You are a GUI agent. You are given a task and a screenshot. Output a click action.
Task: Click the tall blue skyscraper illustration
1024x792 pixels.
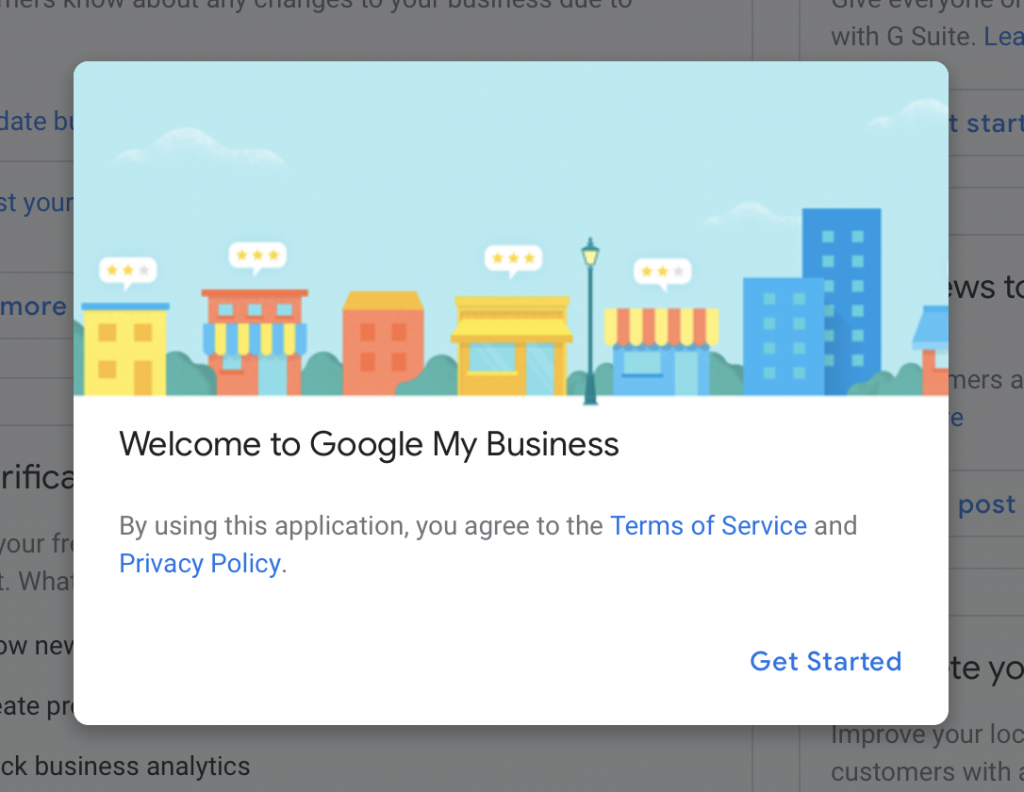[x=841, y=290]
